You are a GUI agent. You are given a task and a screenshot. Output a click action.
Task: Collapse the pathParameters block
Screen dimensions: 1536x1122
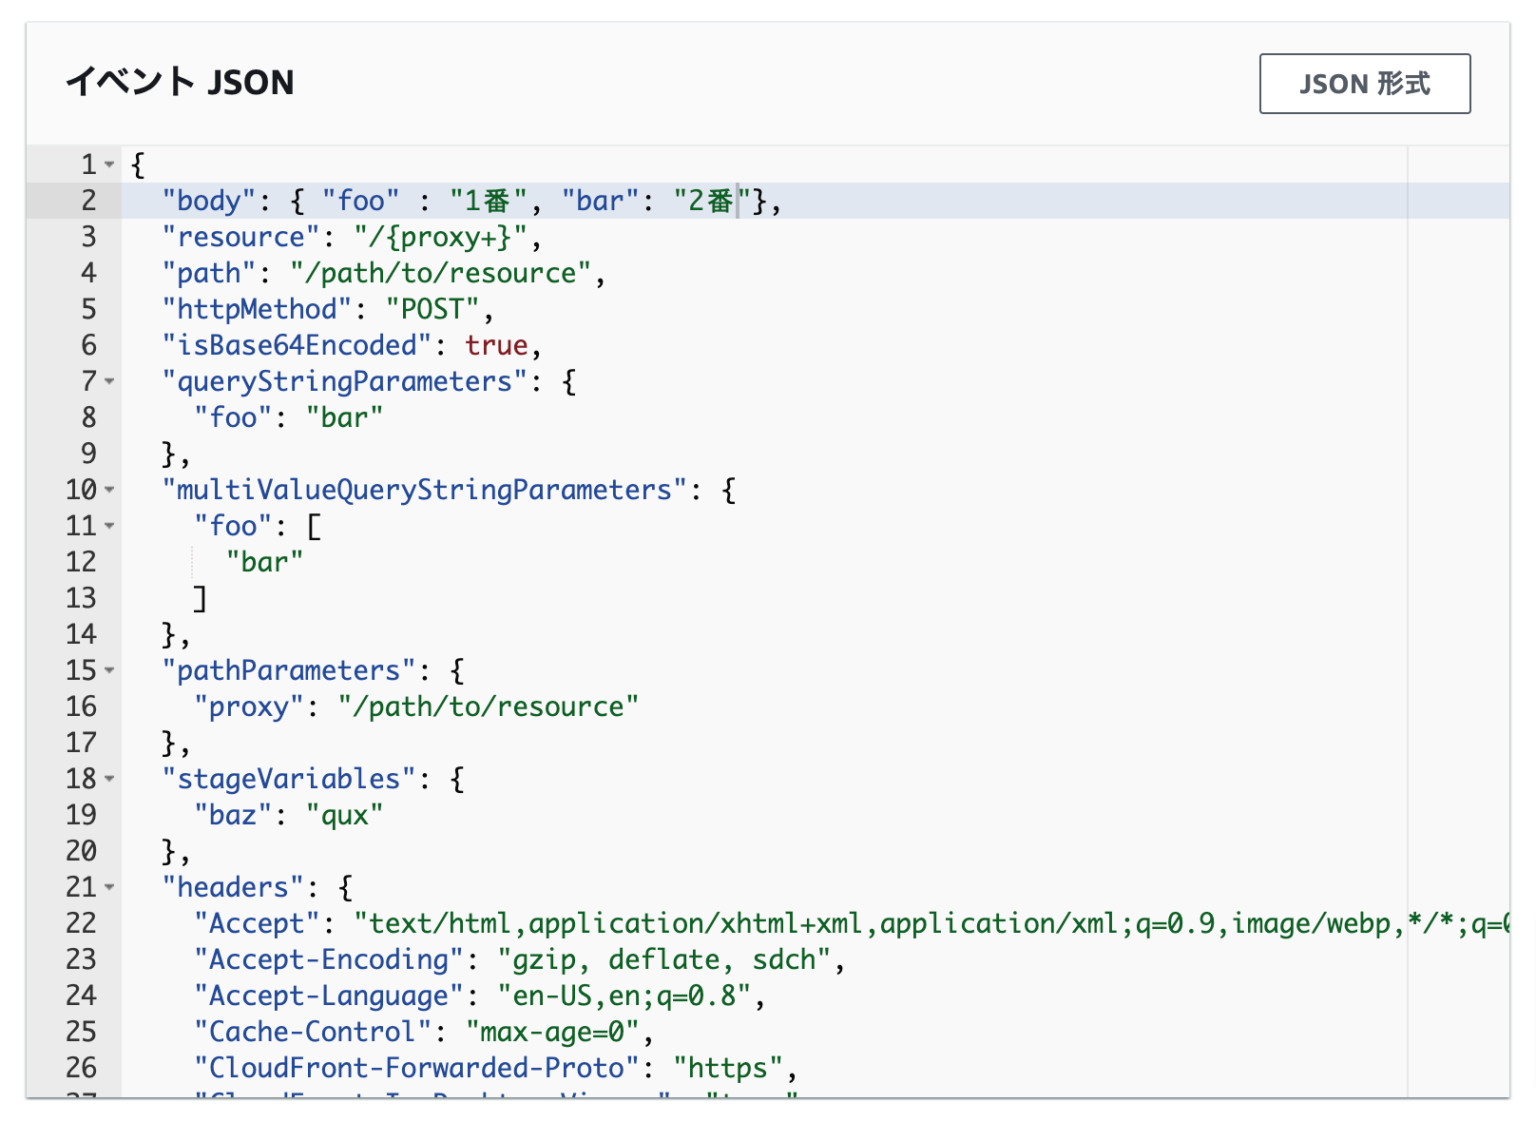coord(107,671)
